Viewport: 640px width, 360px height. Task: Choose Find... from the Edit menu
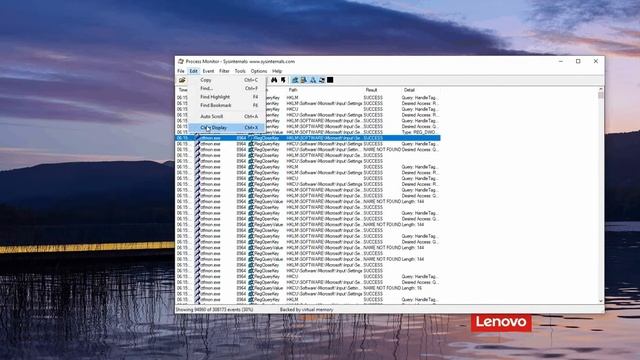coord(227,88)
